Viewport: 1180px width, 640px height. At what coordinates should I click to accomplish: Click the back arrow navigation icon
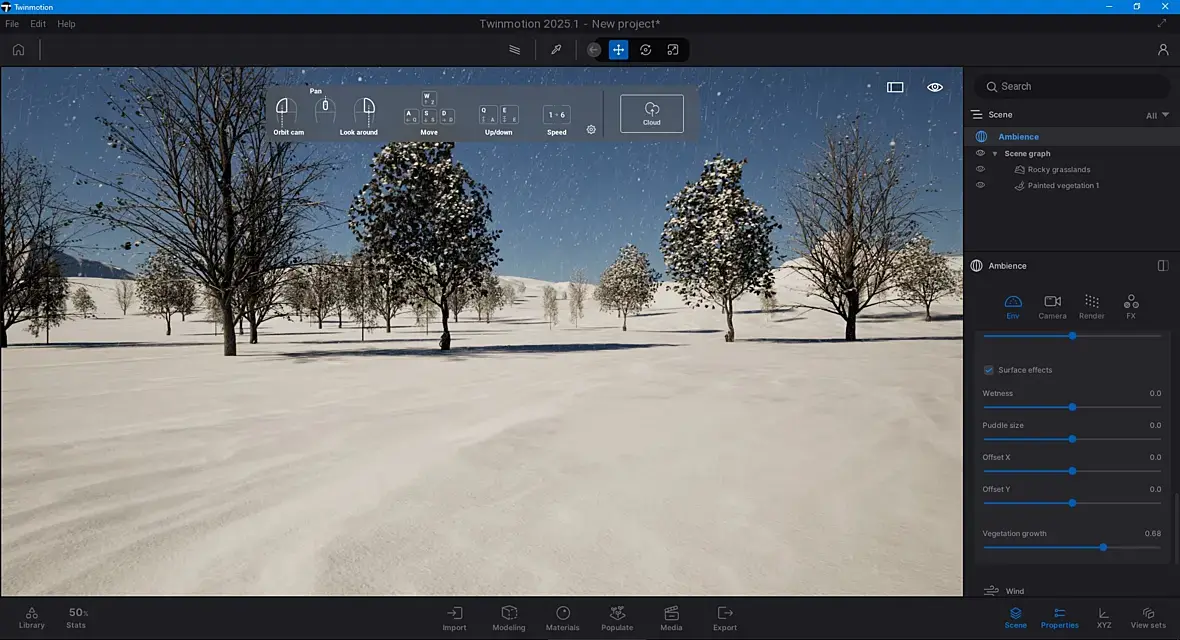pyautogui.click(x=594, y=50)
